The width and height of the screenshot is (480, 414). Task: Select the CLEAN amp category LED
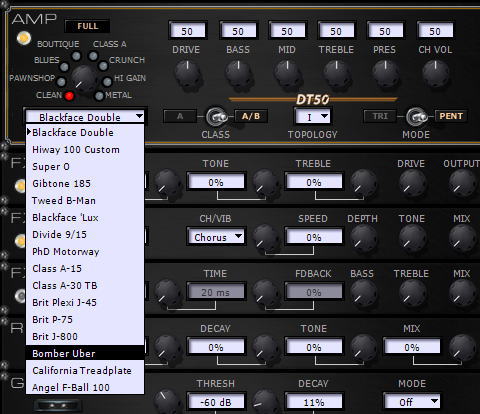click(x=69, y=96)
